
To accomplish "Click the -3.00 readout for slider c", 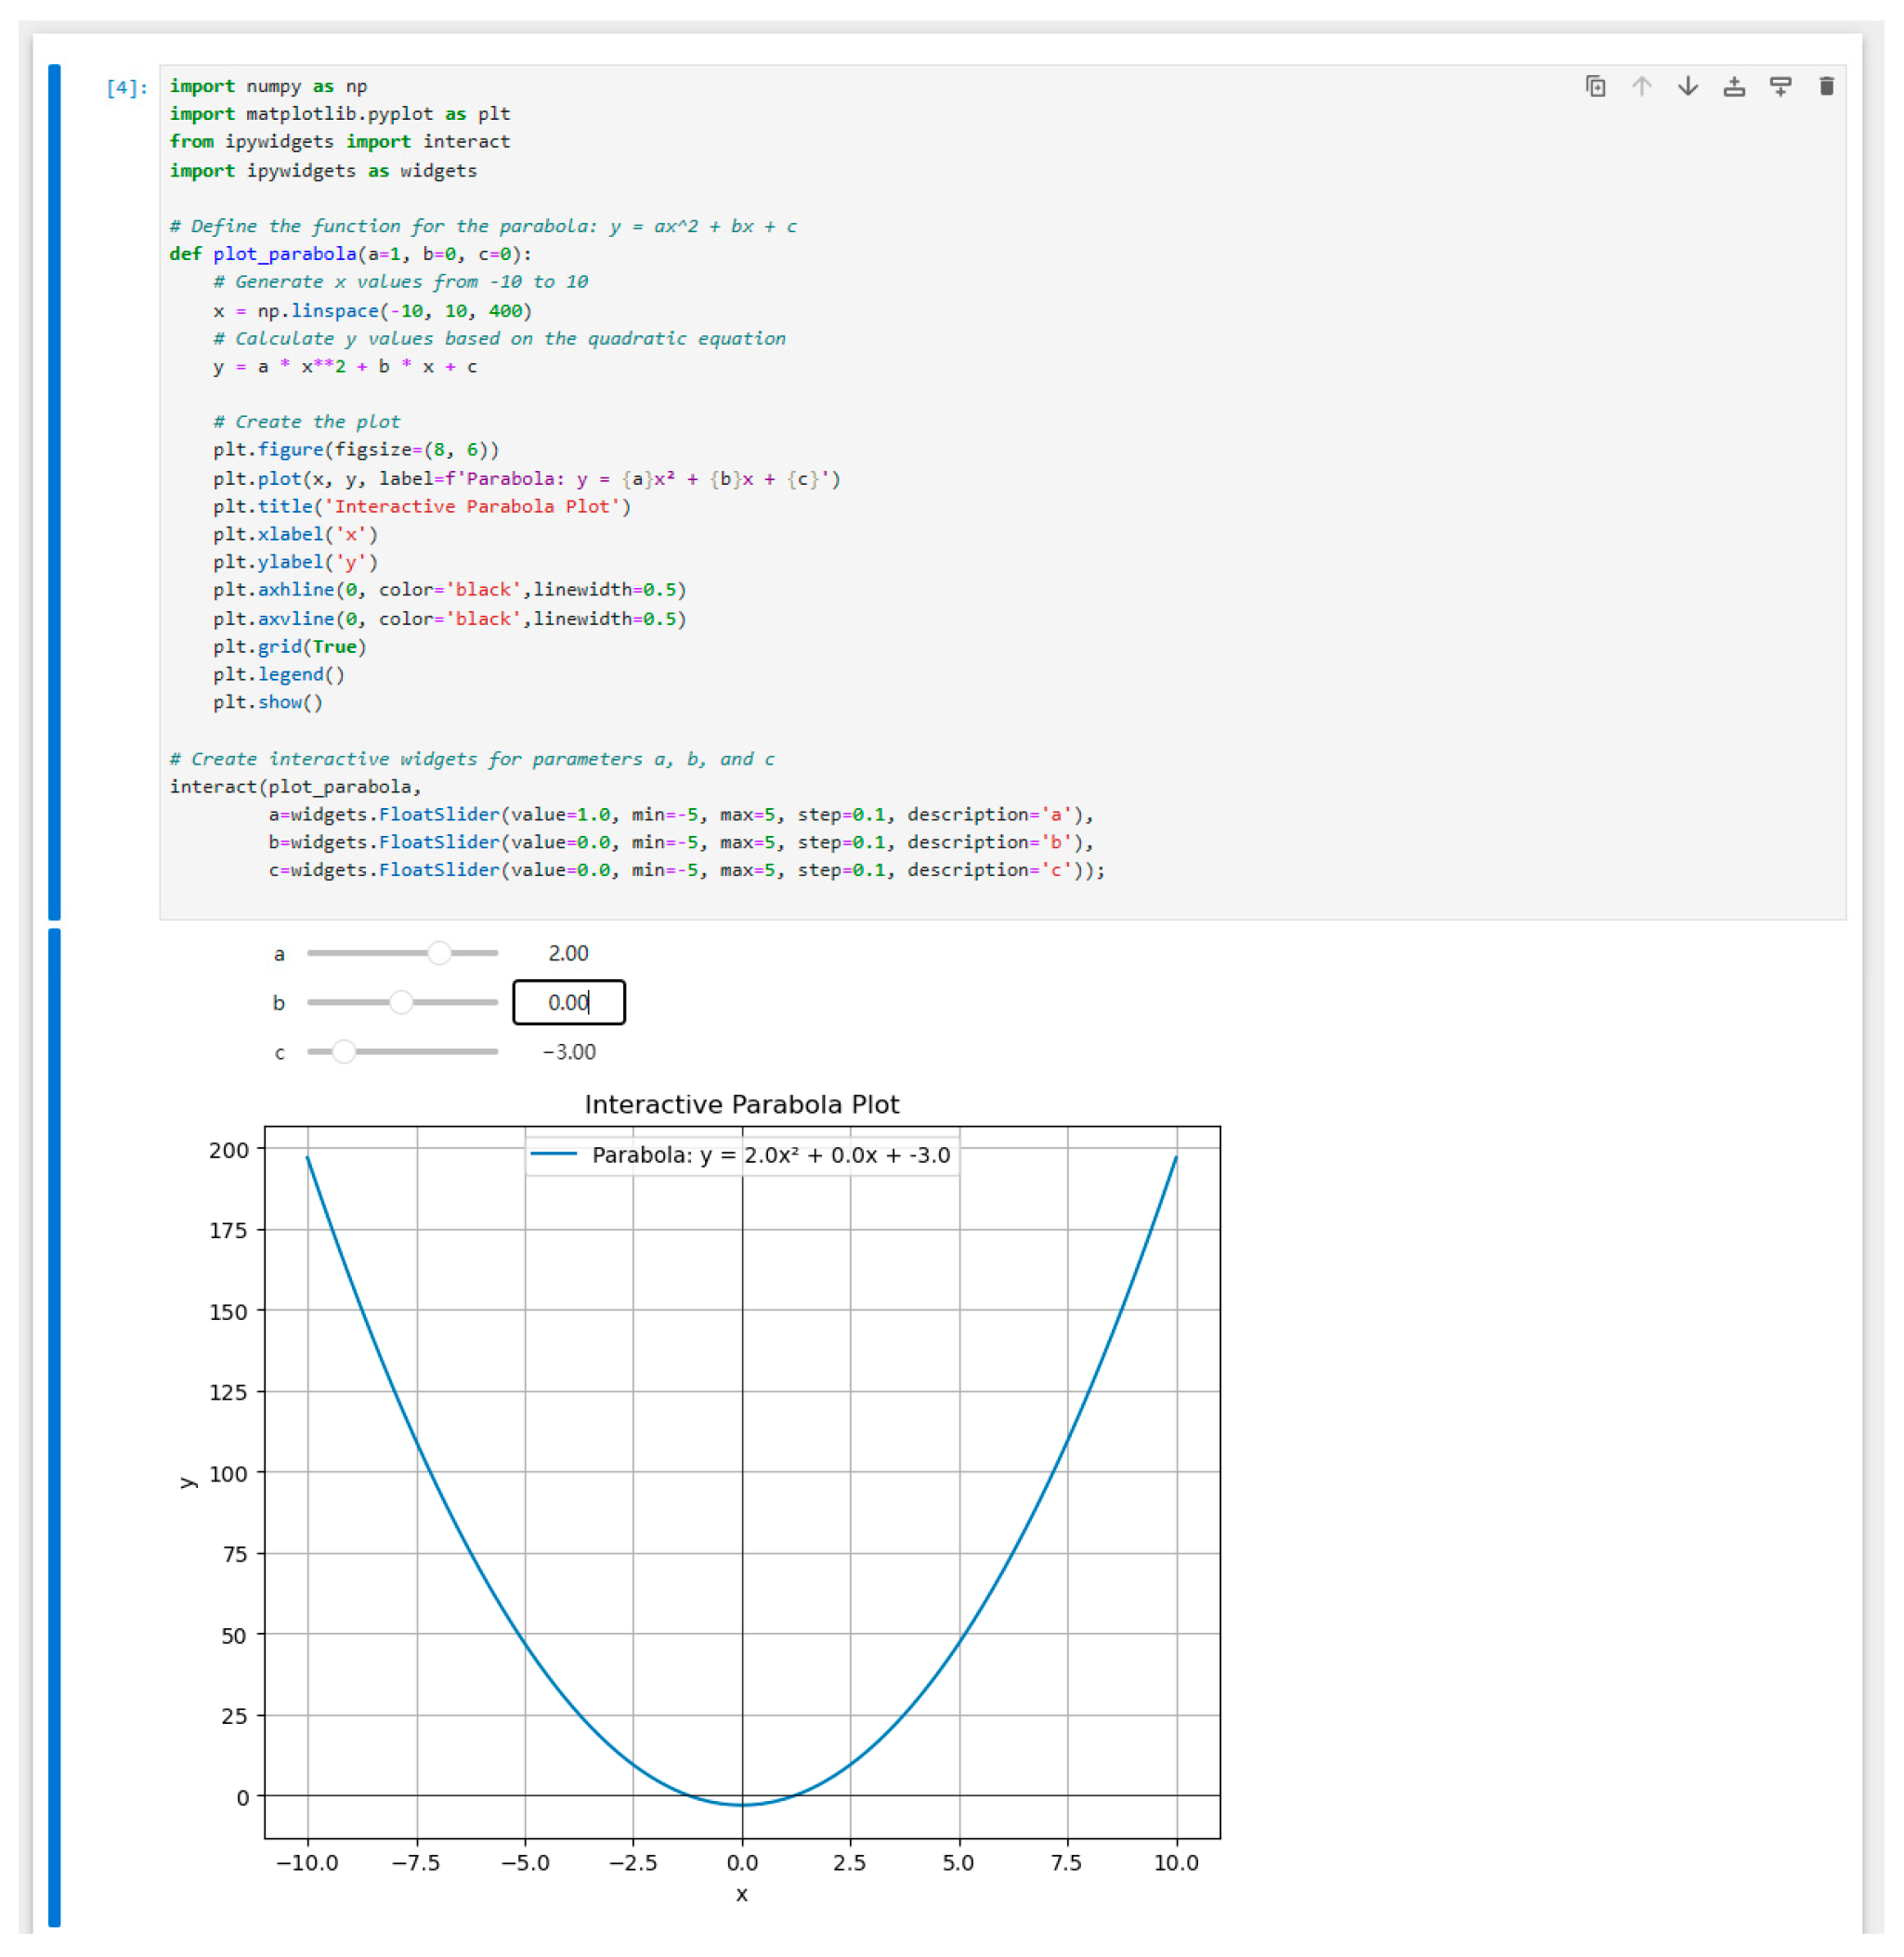I will 568,1052.
